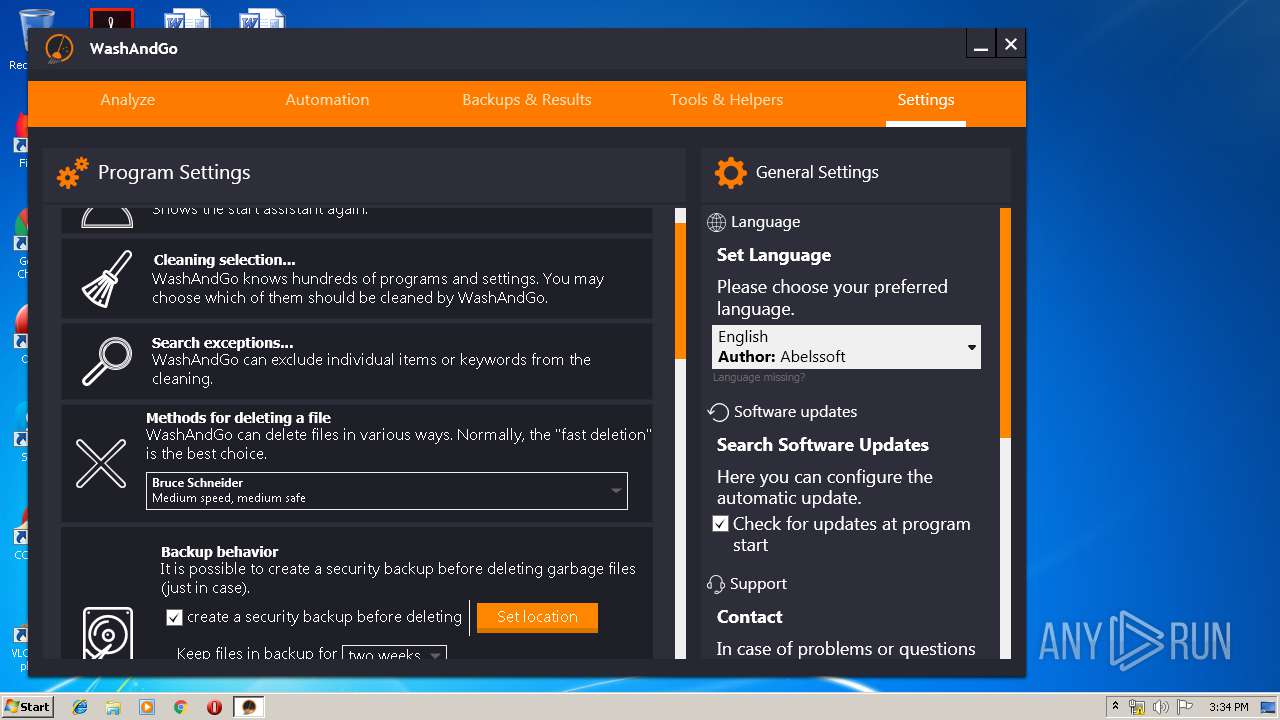Switch to the Automation tab
Image resolution: width=1280 pixels, height=720 pixels.
[x=327, y=100]
